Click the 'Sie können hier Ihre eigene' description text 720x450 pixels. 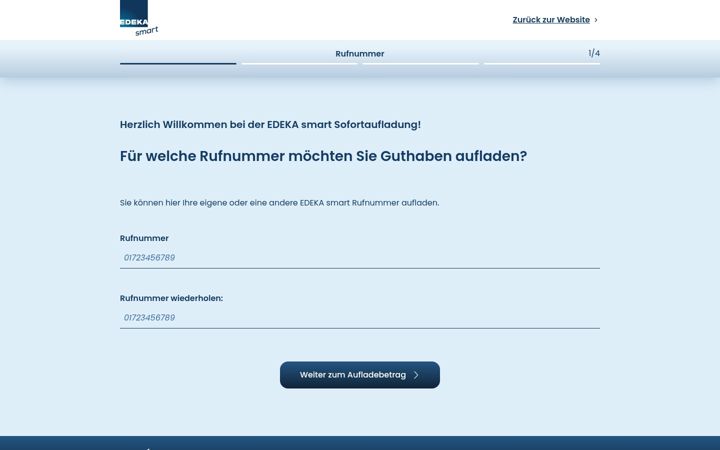coord(279,202)
